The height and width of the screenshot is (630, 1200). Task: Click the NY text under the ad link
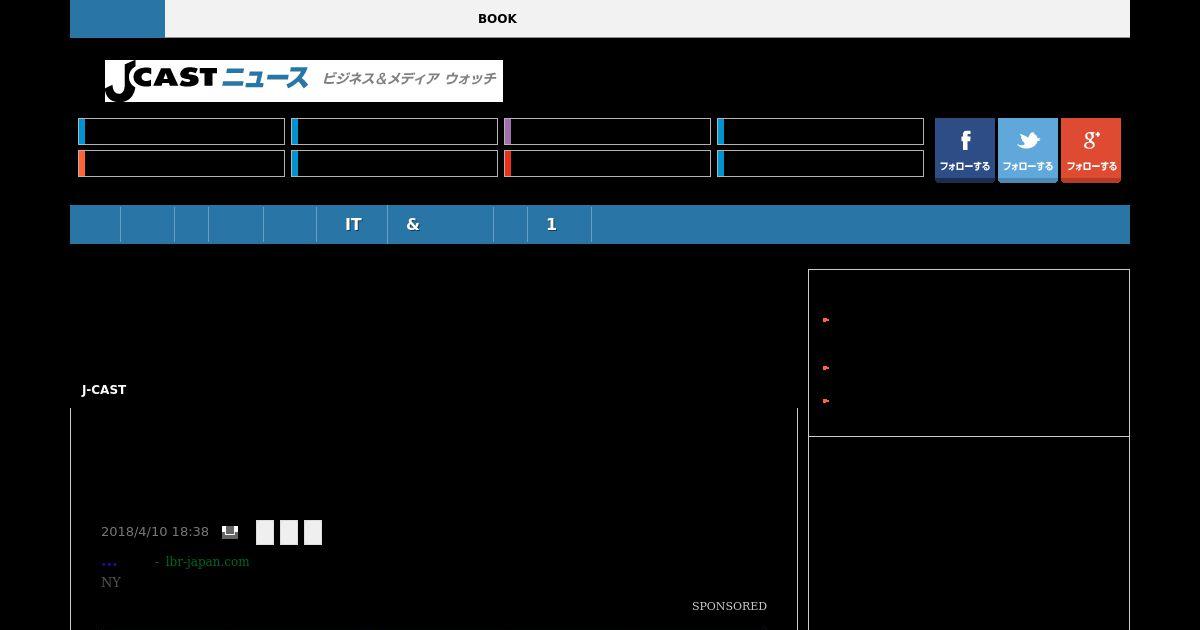point(111,582)
